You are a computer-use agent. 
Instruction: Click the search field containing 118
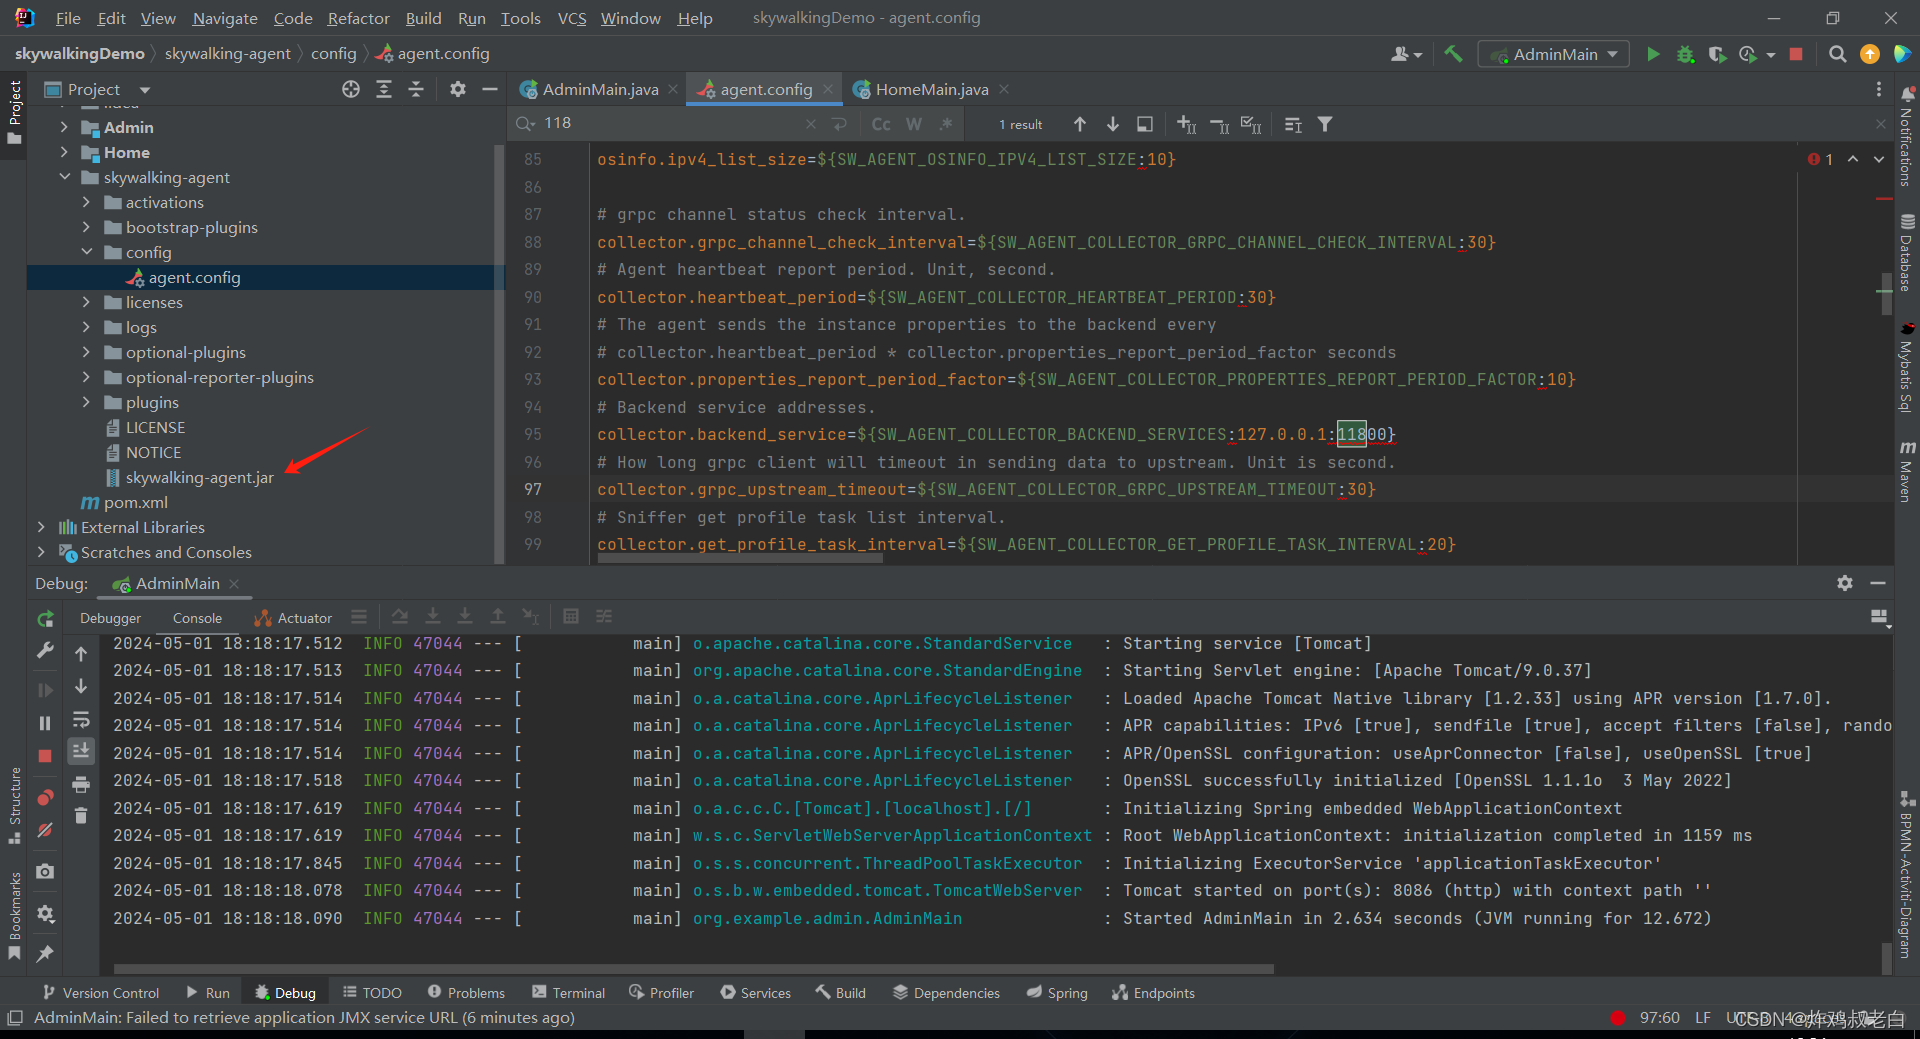click(670, 123)
